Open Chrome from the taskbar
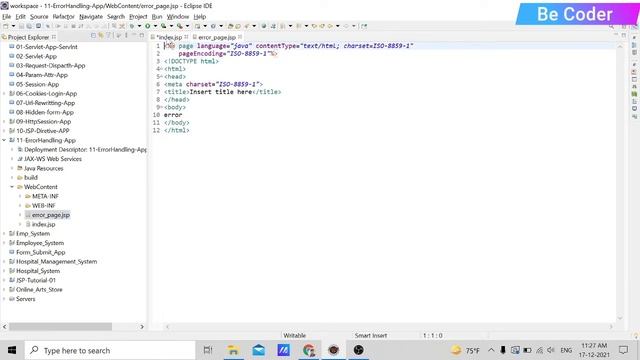Viewport: 640px width, 360px height. point(309,350)
